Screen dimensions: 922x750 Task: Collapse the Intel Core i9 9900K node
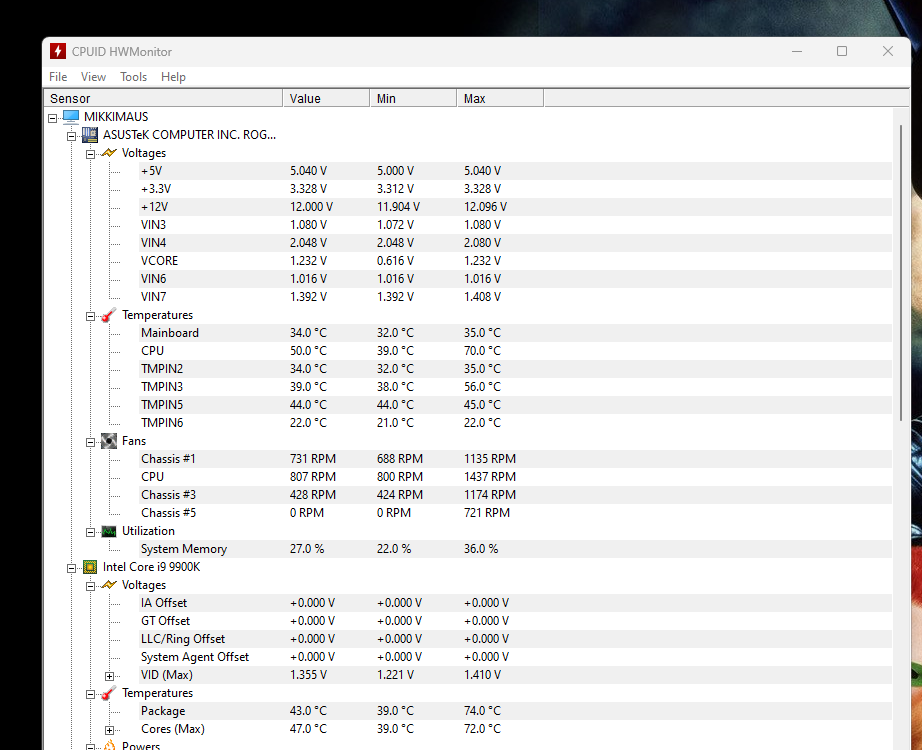click(71, 568)
